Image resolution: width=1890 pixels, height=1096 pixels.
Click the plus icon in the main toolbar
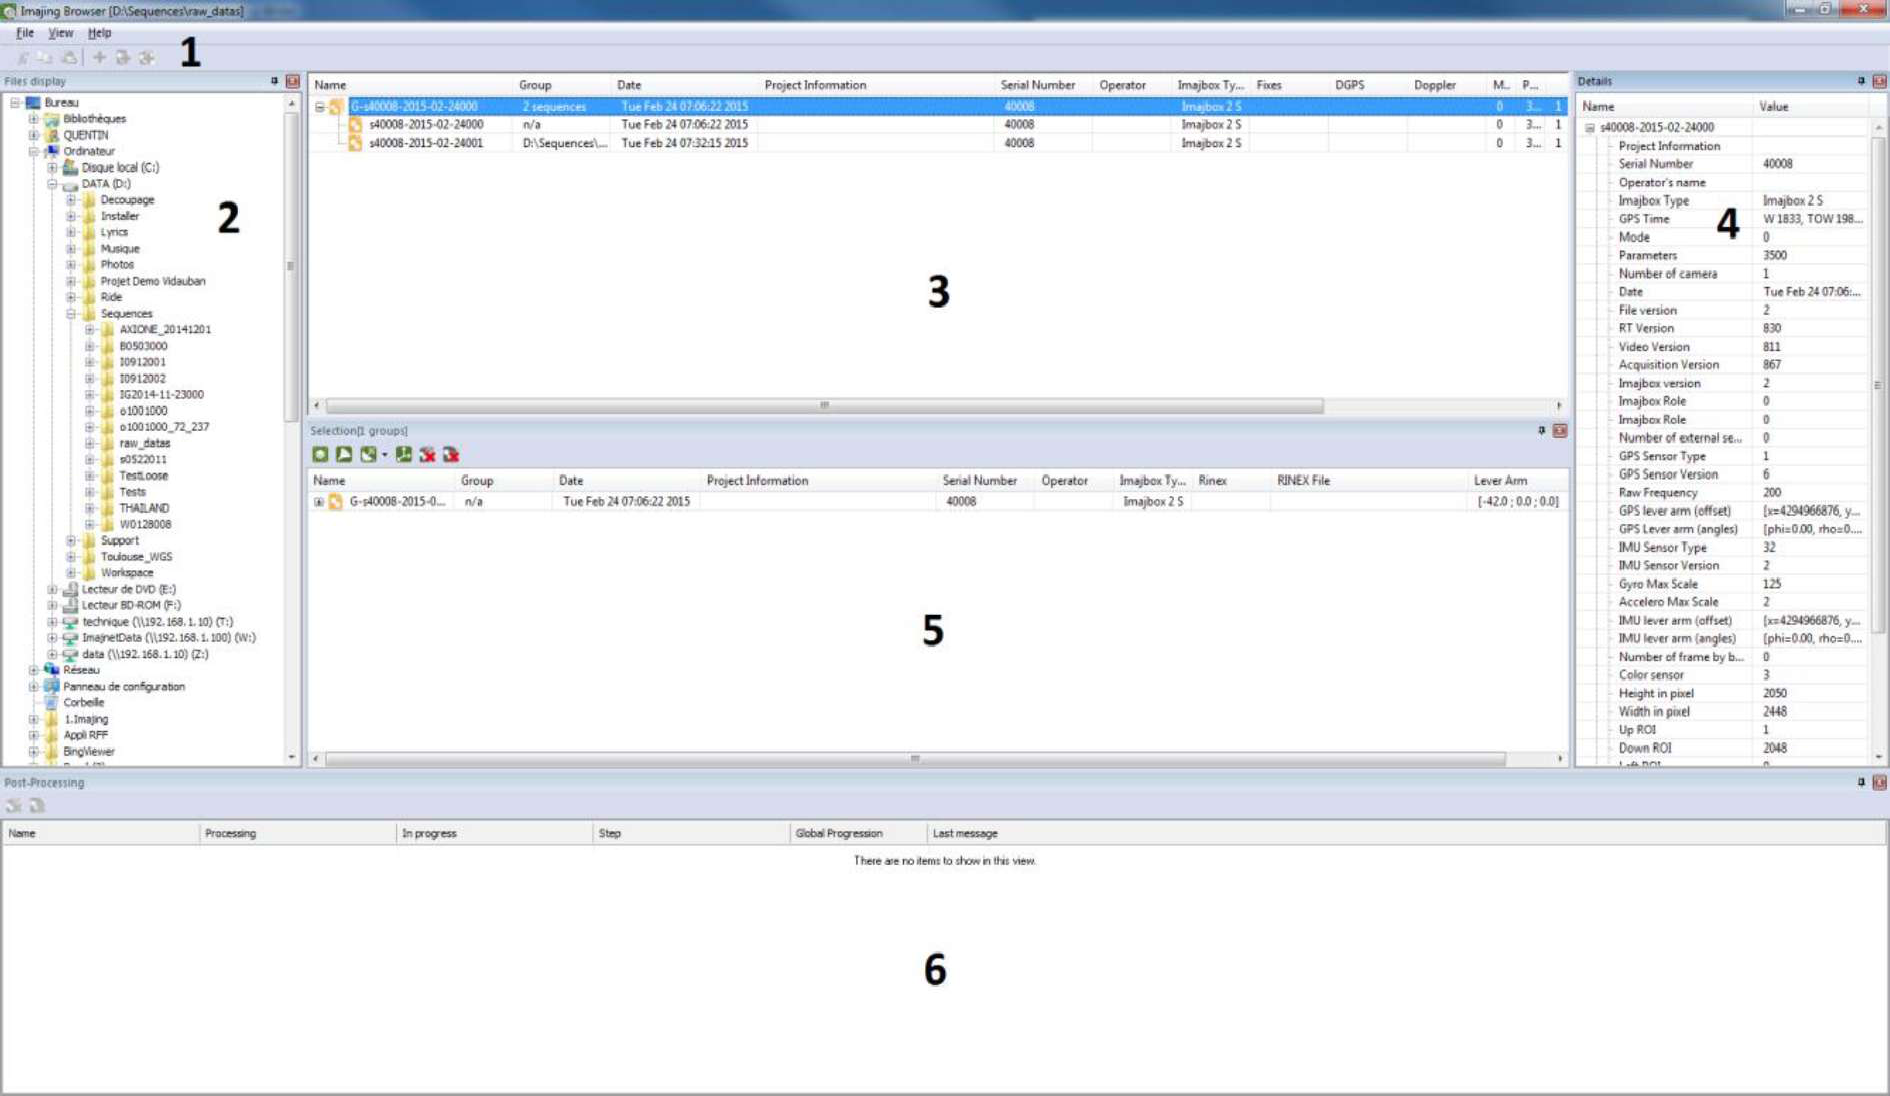pos(99,58)
